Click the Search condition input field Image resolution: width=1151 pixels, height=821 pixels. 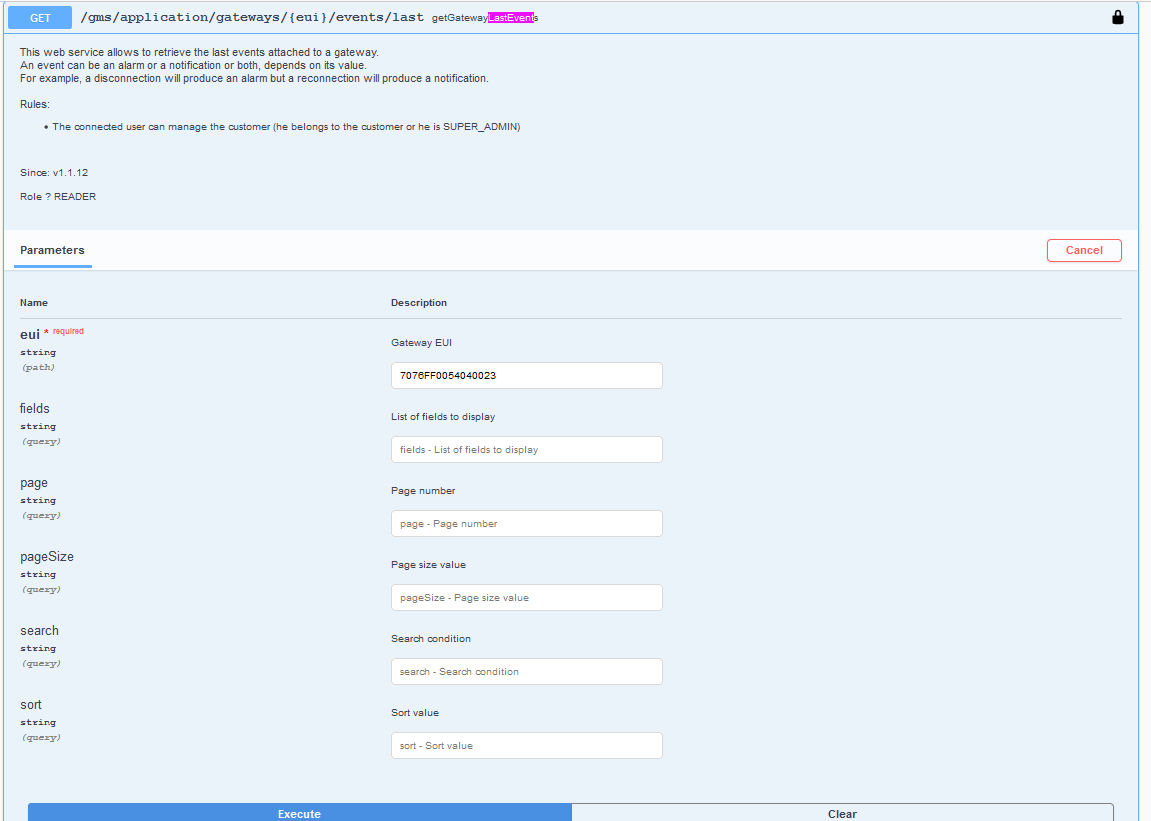pos(526,672)
